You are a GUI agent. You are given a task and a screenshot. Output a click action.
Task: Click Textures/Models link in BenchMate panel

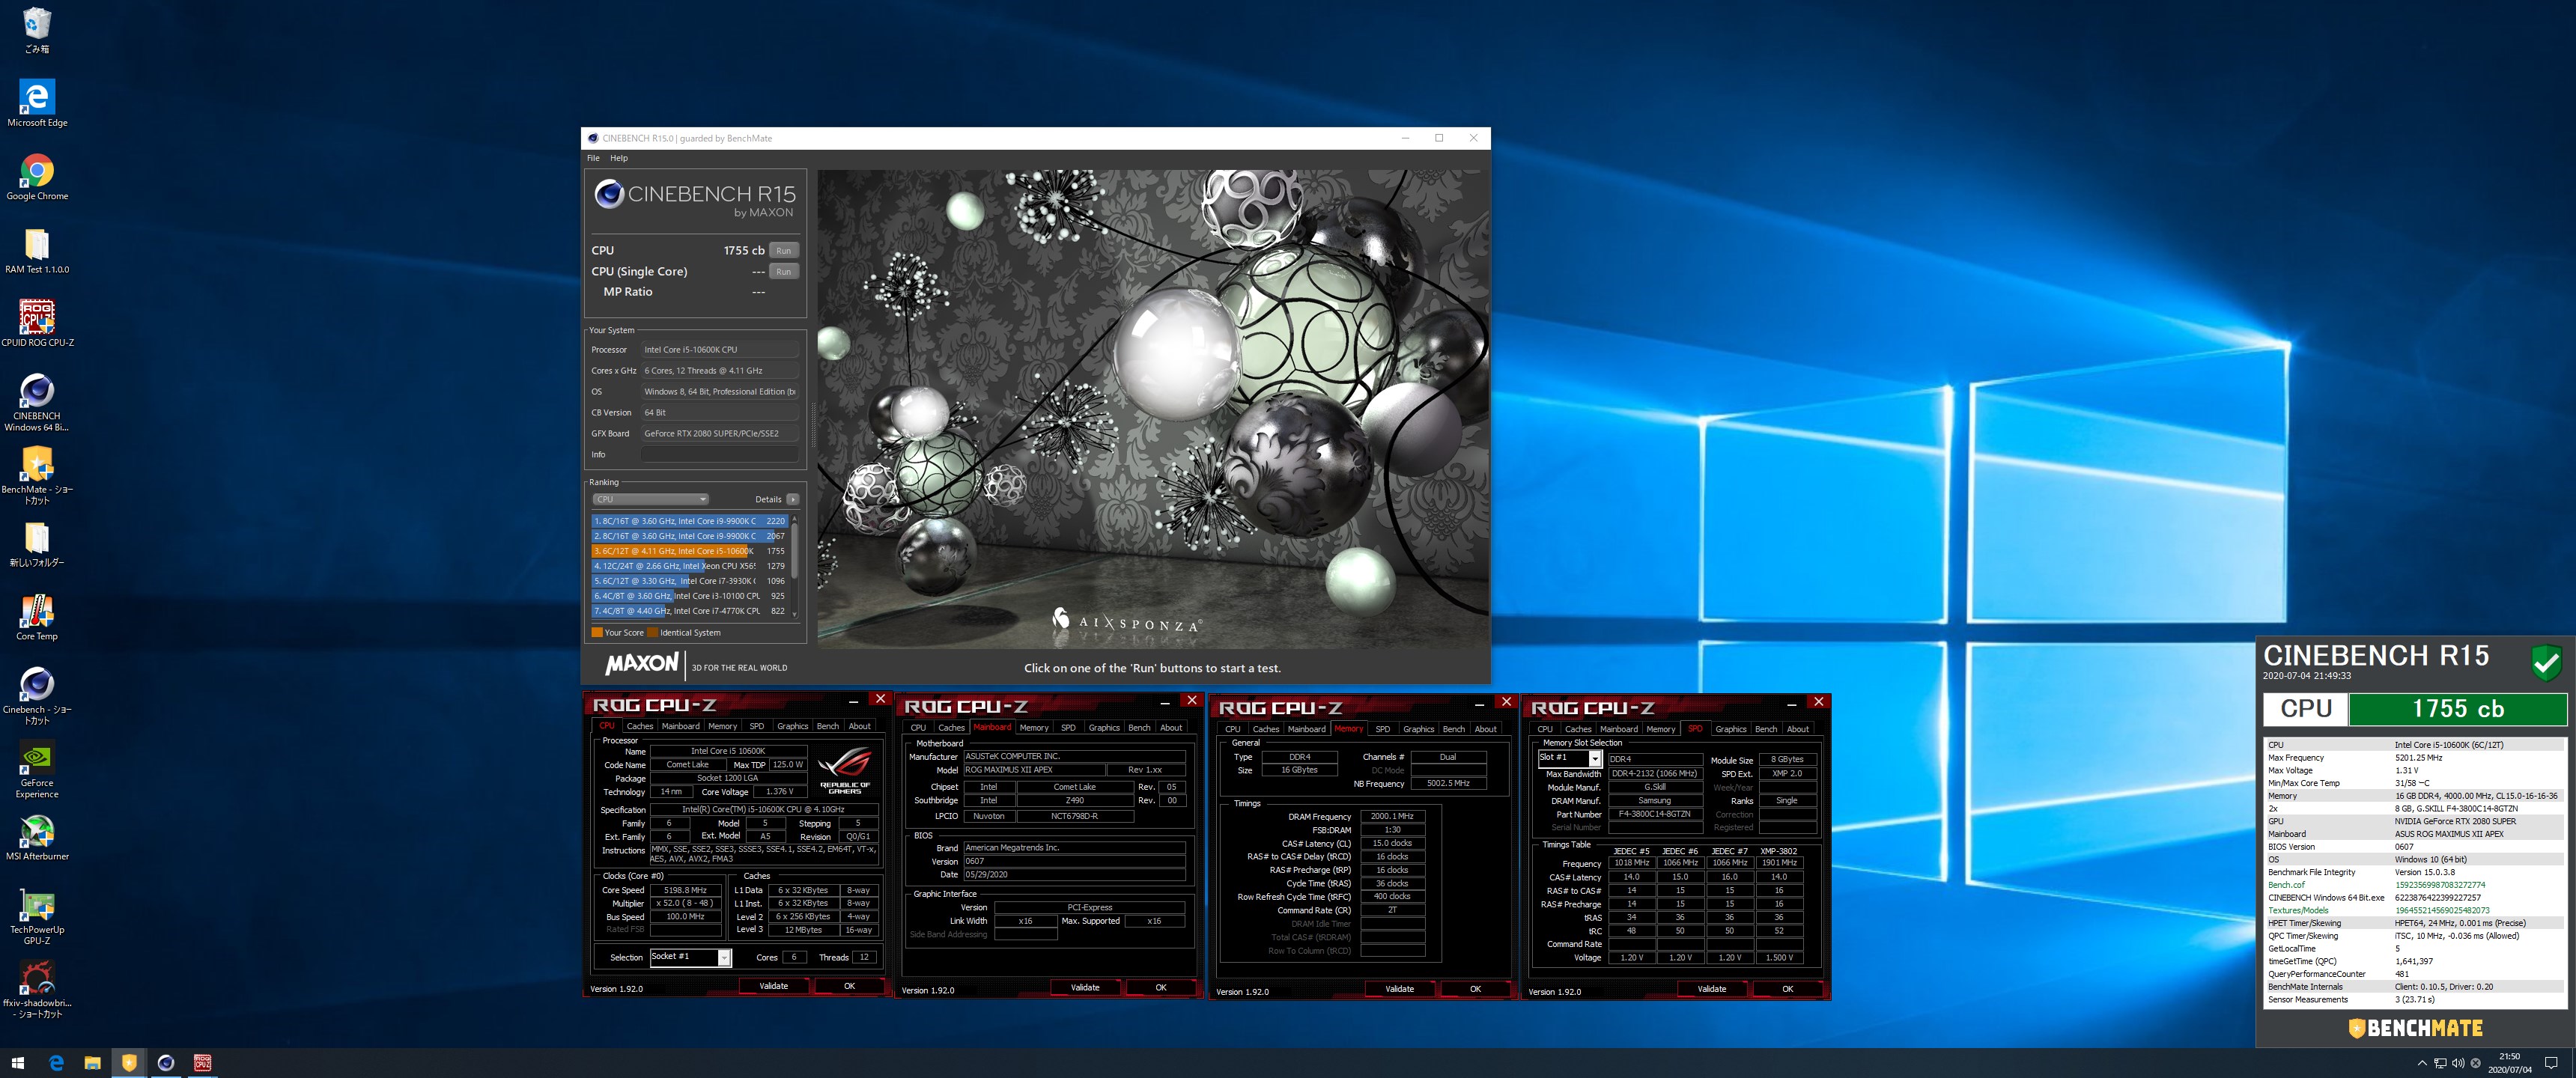coord(2298,911)
